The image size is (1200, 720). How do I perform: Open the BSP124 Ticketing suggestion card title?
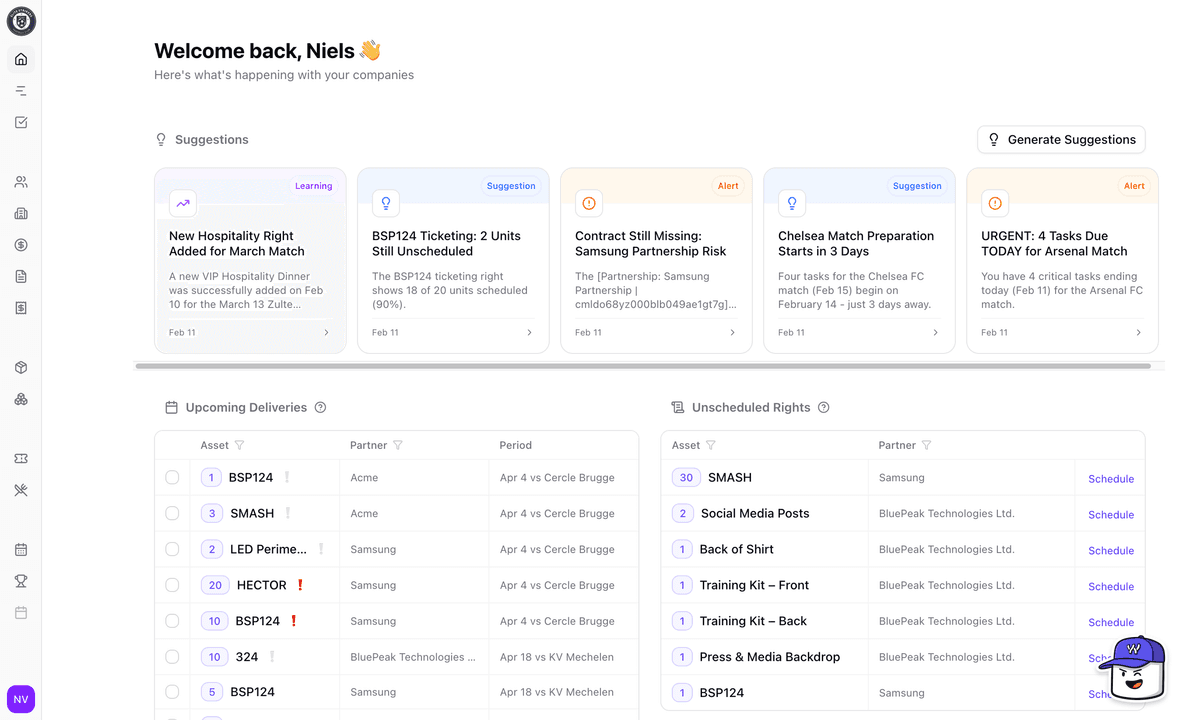point(446,243)
